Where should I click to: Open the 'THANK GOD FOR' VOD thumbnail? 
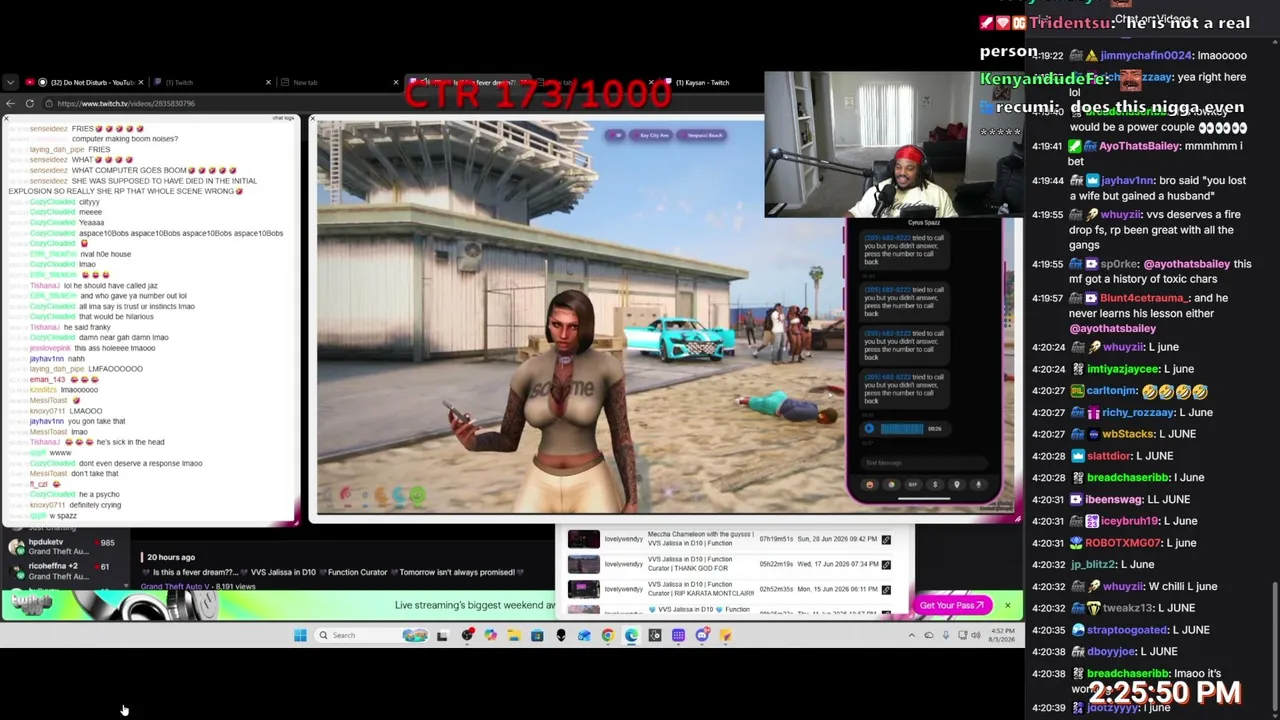[584, 565]
